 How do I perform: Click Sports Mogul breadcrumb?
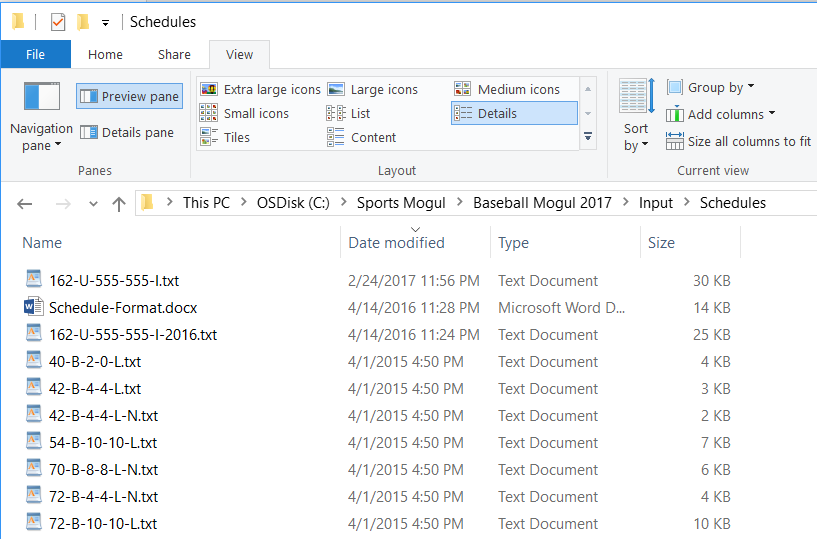click(x=401, y=203)
